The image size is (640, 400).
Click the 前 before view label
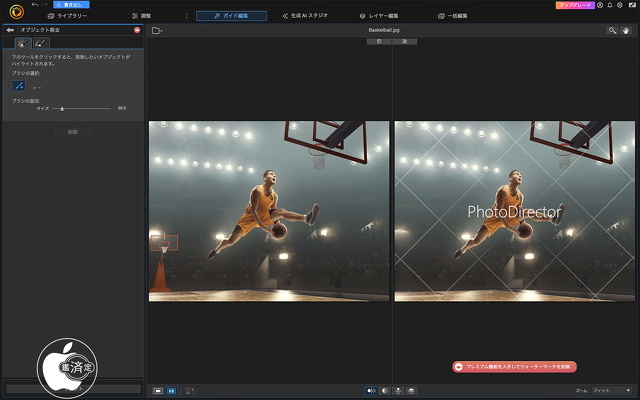pos(379,41)
